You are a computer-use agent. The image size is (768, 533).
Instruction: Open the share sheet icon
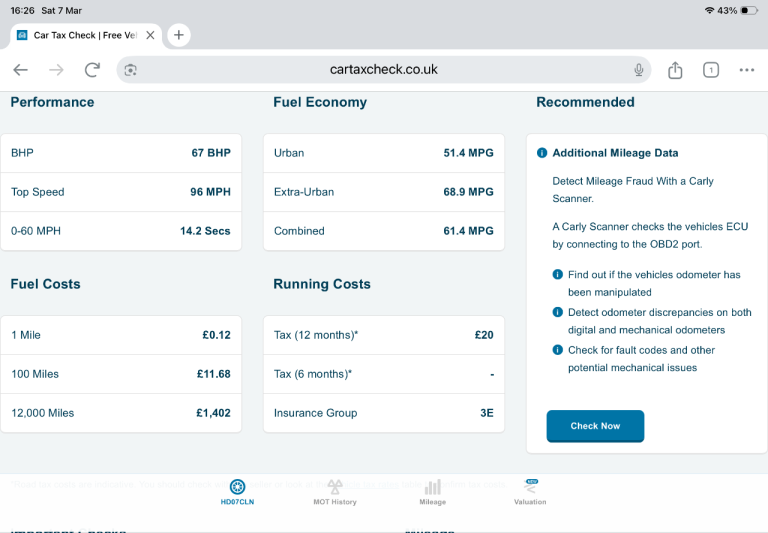click(675, 70)
